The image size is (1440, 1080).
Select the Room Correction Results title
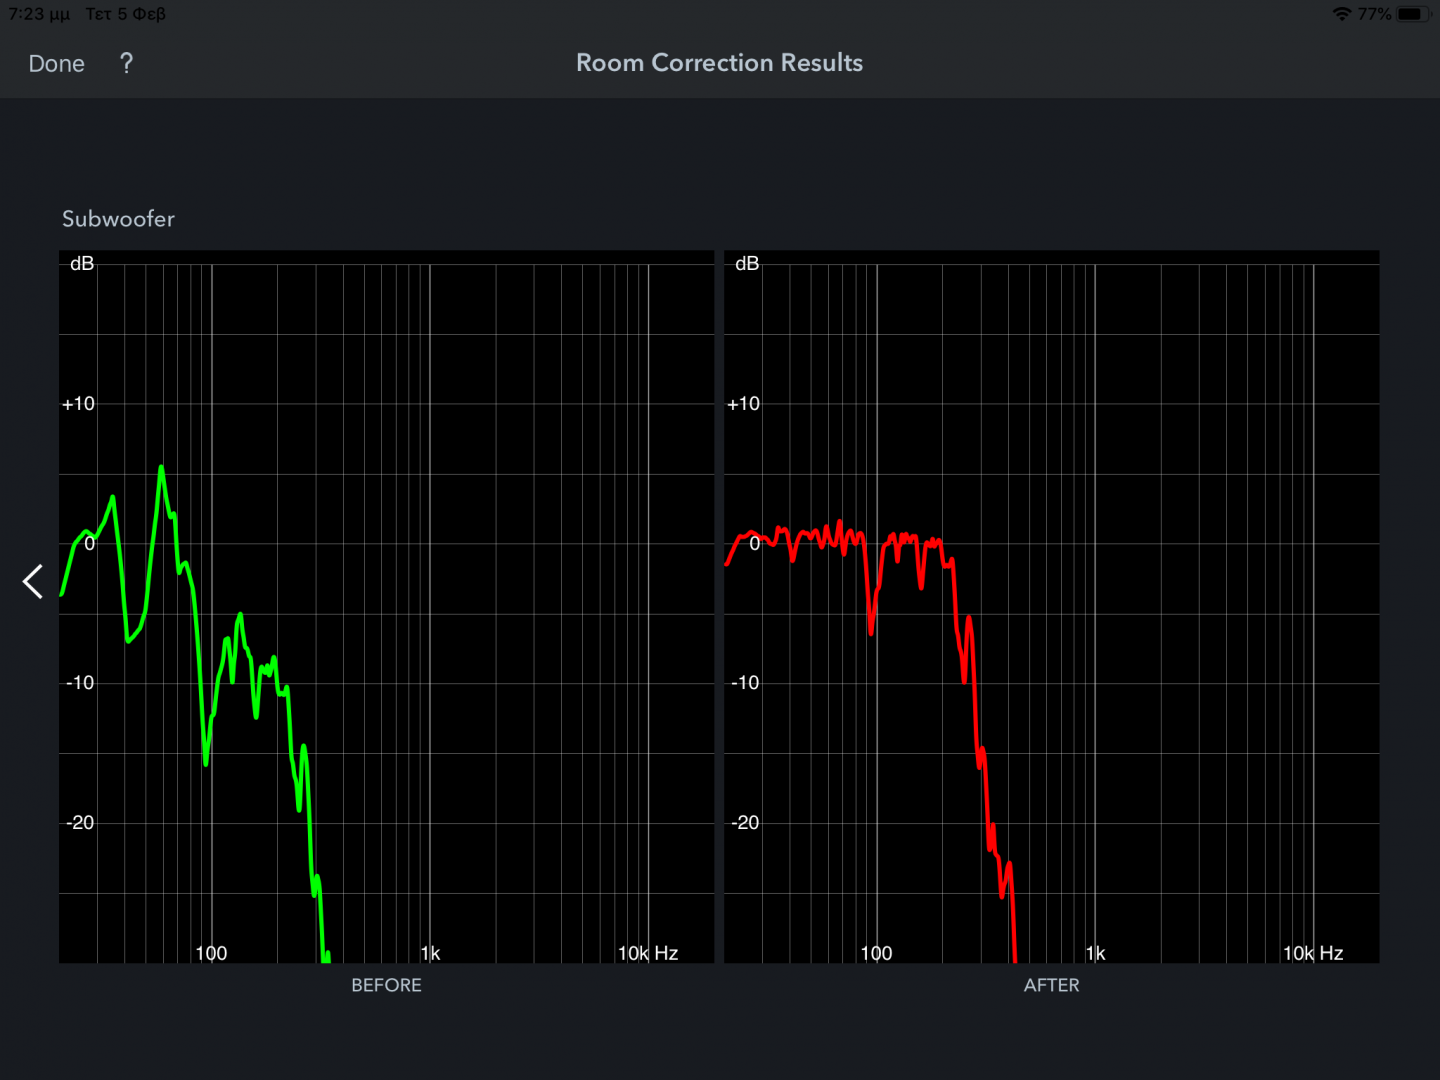tap(719, 62)
